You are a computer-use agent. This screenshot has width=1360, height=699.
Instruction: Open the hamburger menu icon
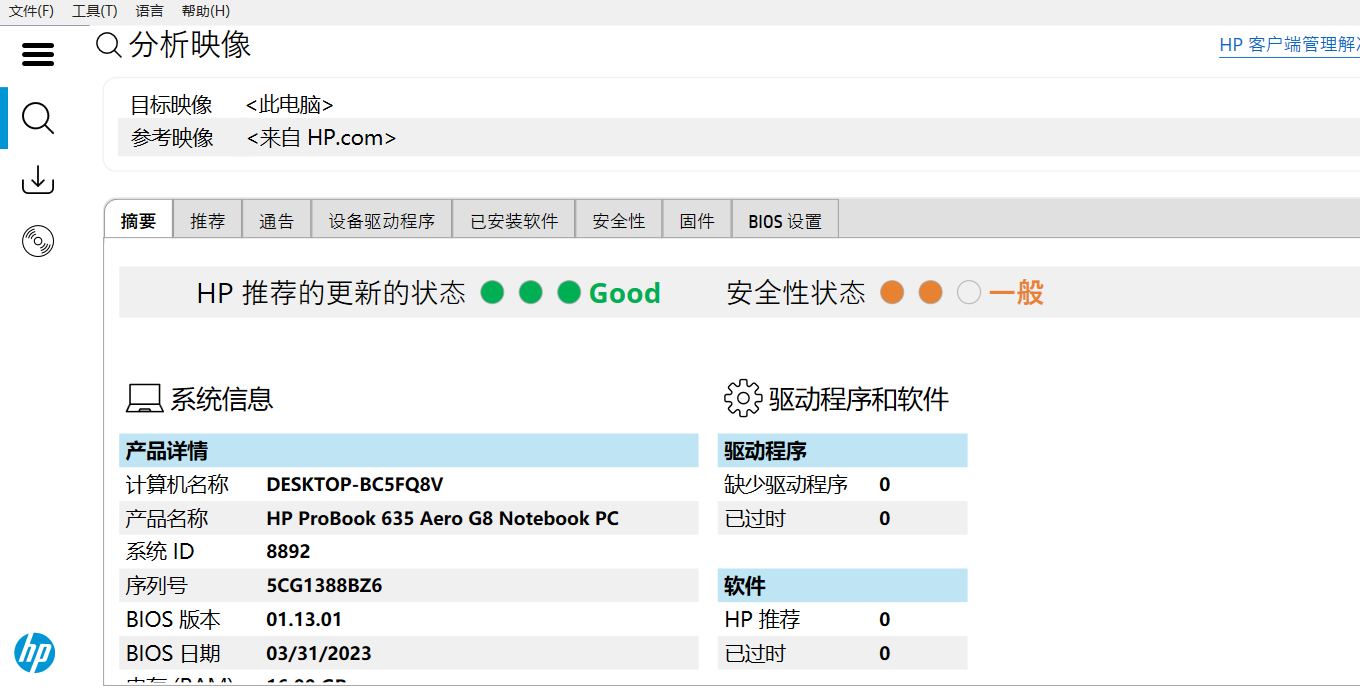pyautogui.click(x=38, y=54)
